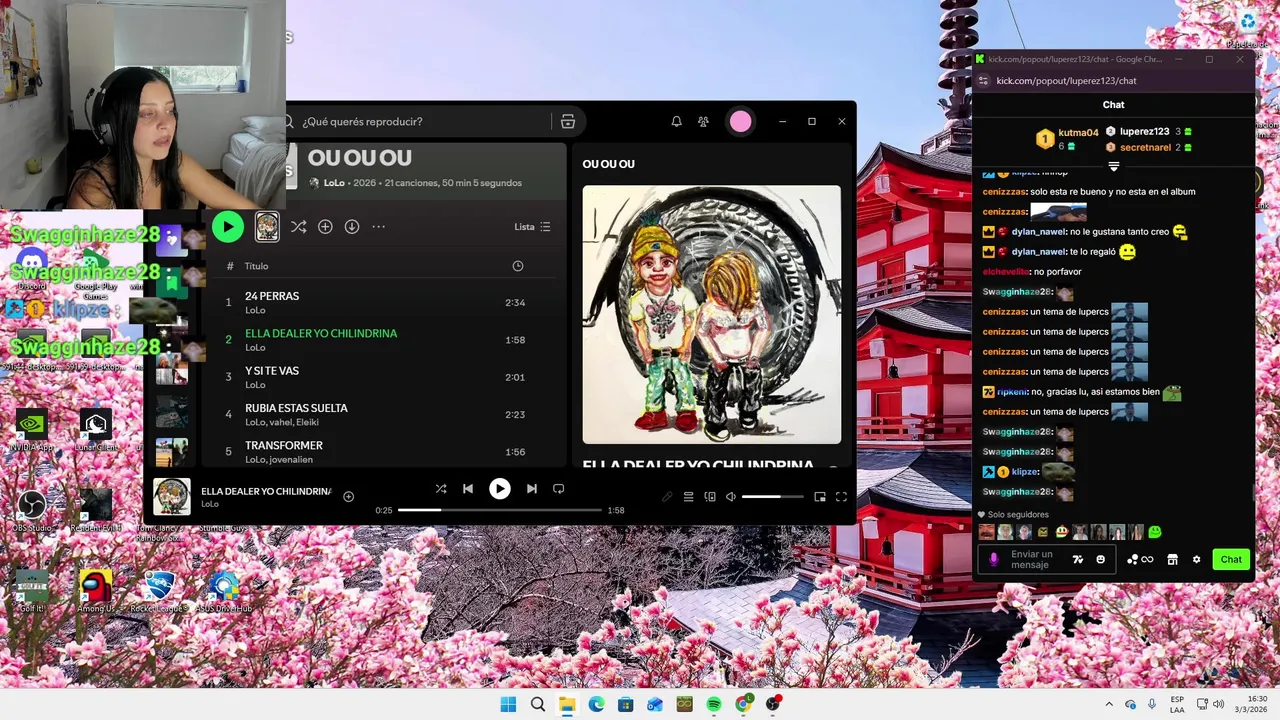Image resolution: width=1280 pixels, height=720 pixels.
Task: Open Kick chat settings gear
Action: point(1196,560)
